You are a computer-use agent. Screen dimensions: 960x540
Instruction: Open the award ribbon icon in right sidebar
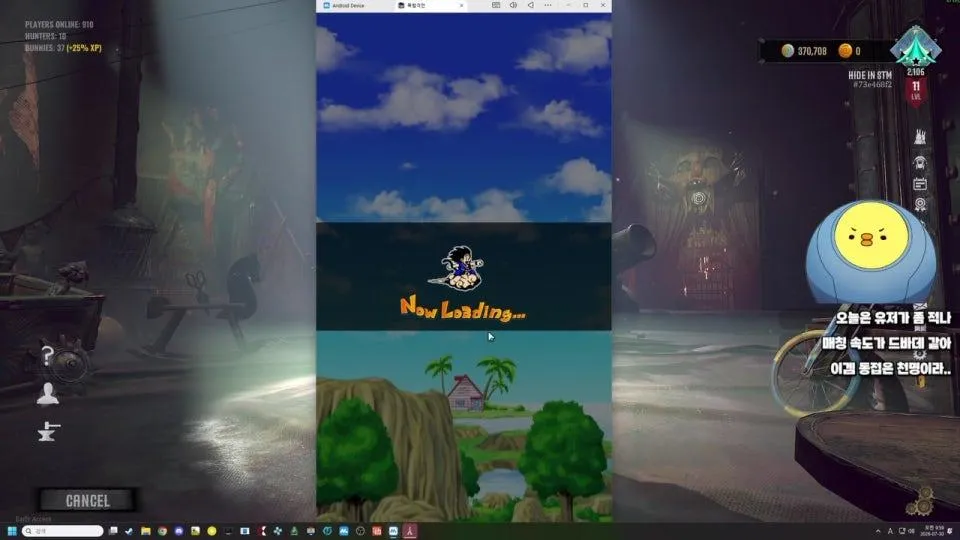point(920,204)
